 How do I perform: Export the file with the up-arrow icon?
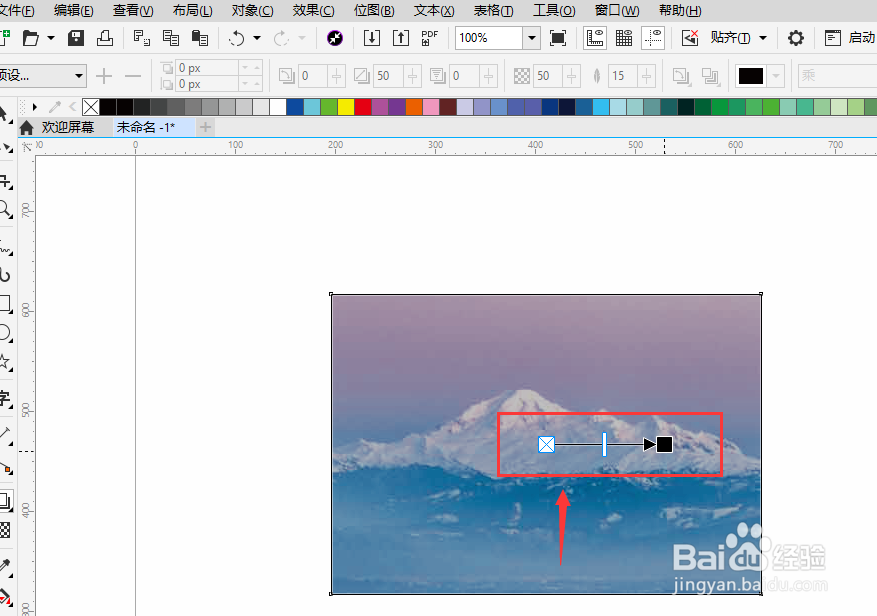pyautogui.click(x=400, y=38)
